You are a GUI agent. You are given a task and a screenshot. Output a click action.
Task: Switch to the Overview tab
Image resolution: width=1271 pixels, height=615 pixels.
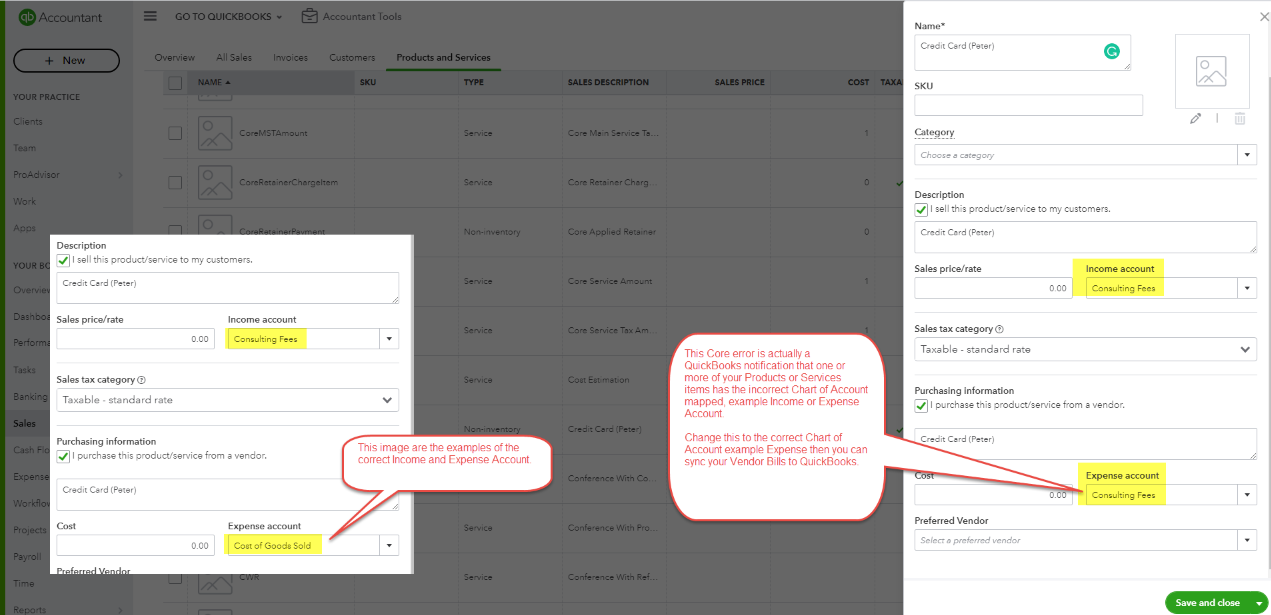(174, 58)
